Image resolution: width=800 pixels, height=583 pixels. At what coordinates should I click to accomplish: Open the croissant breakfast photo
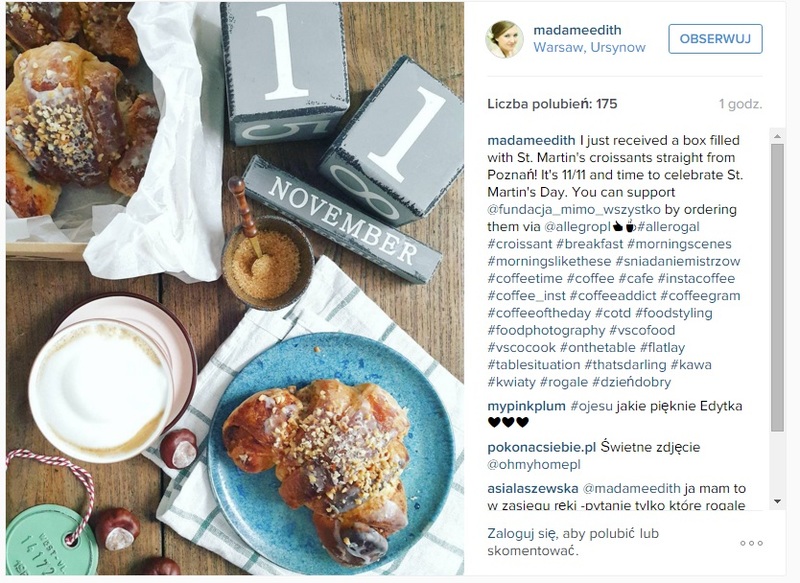coord(235,289)
